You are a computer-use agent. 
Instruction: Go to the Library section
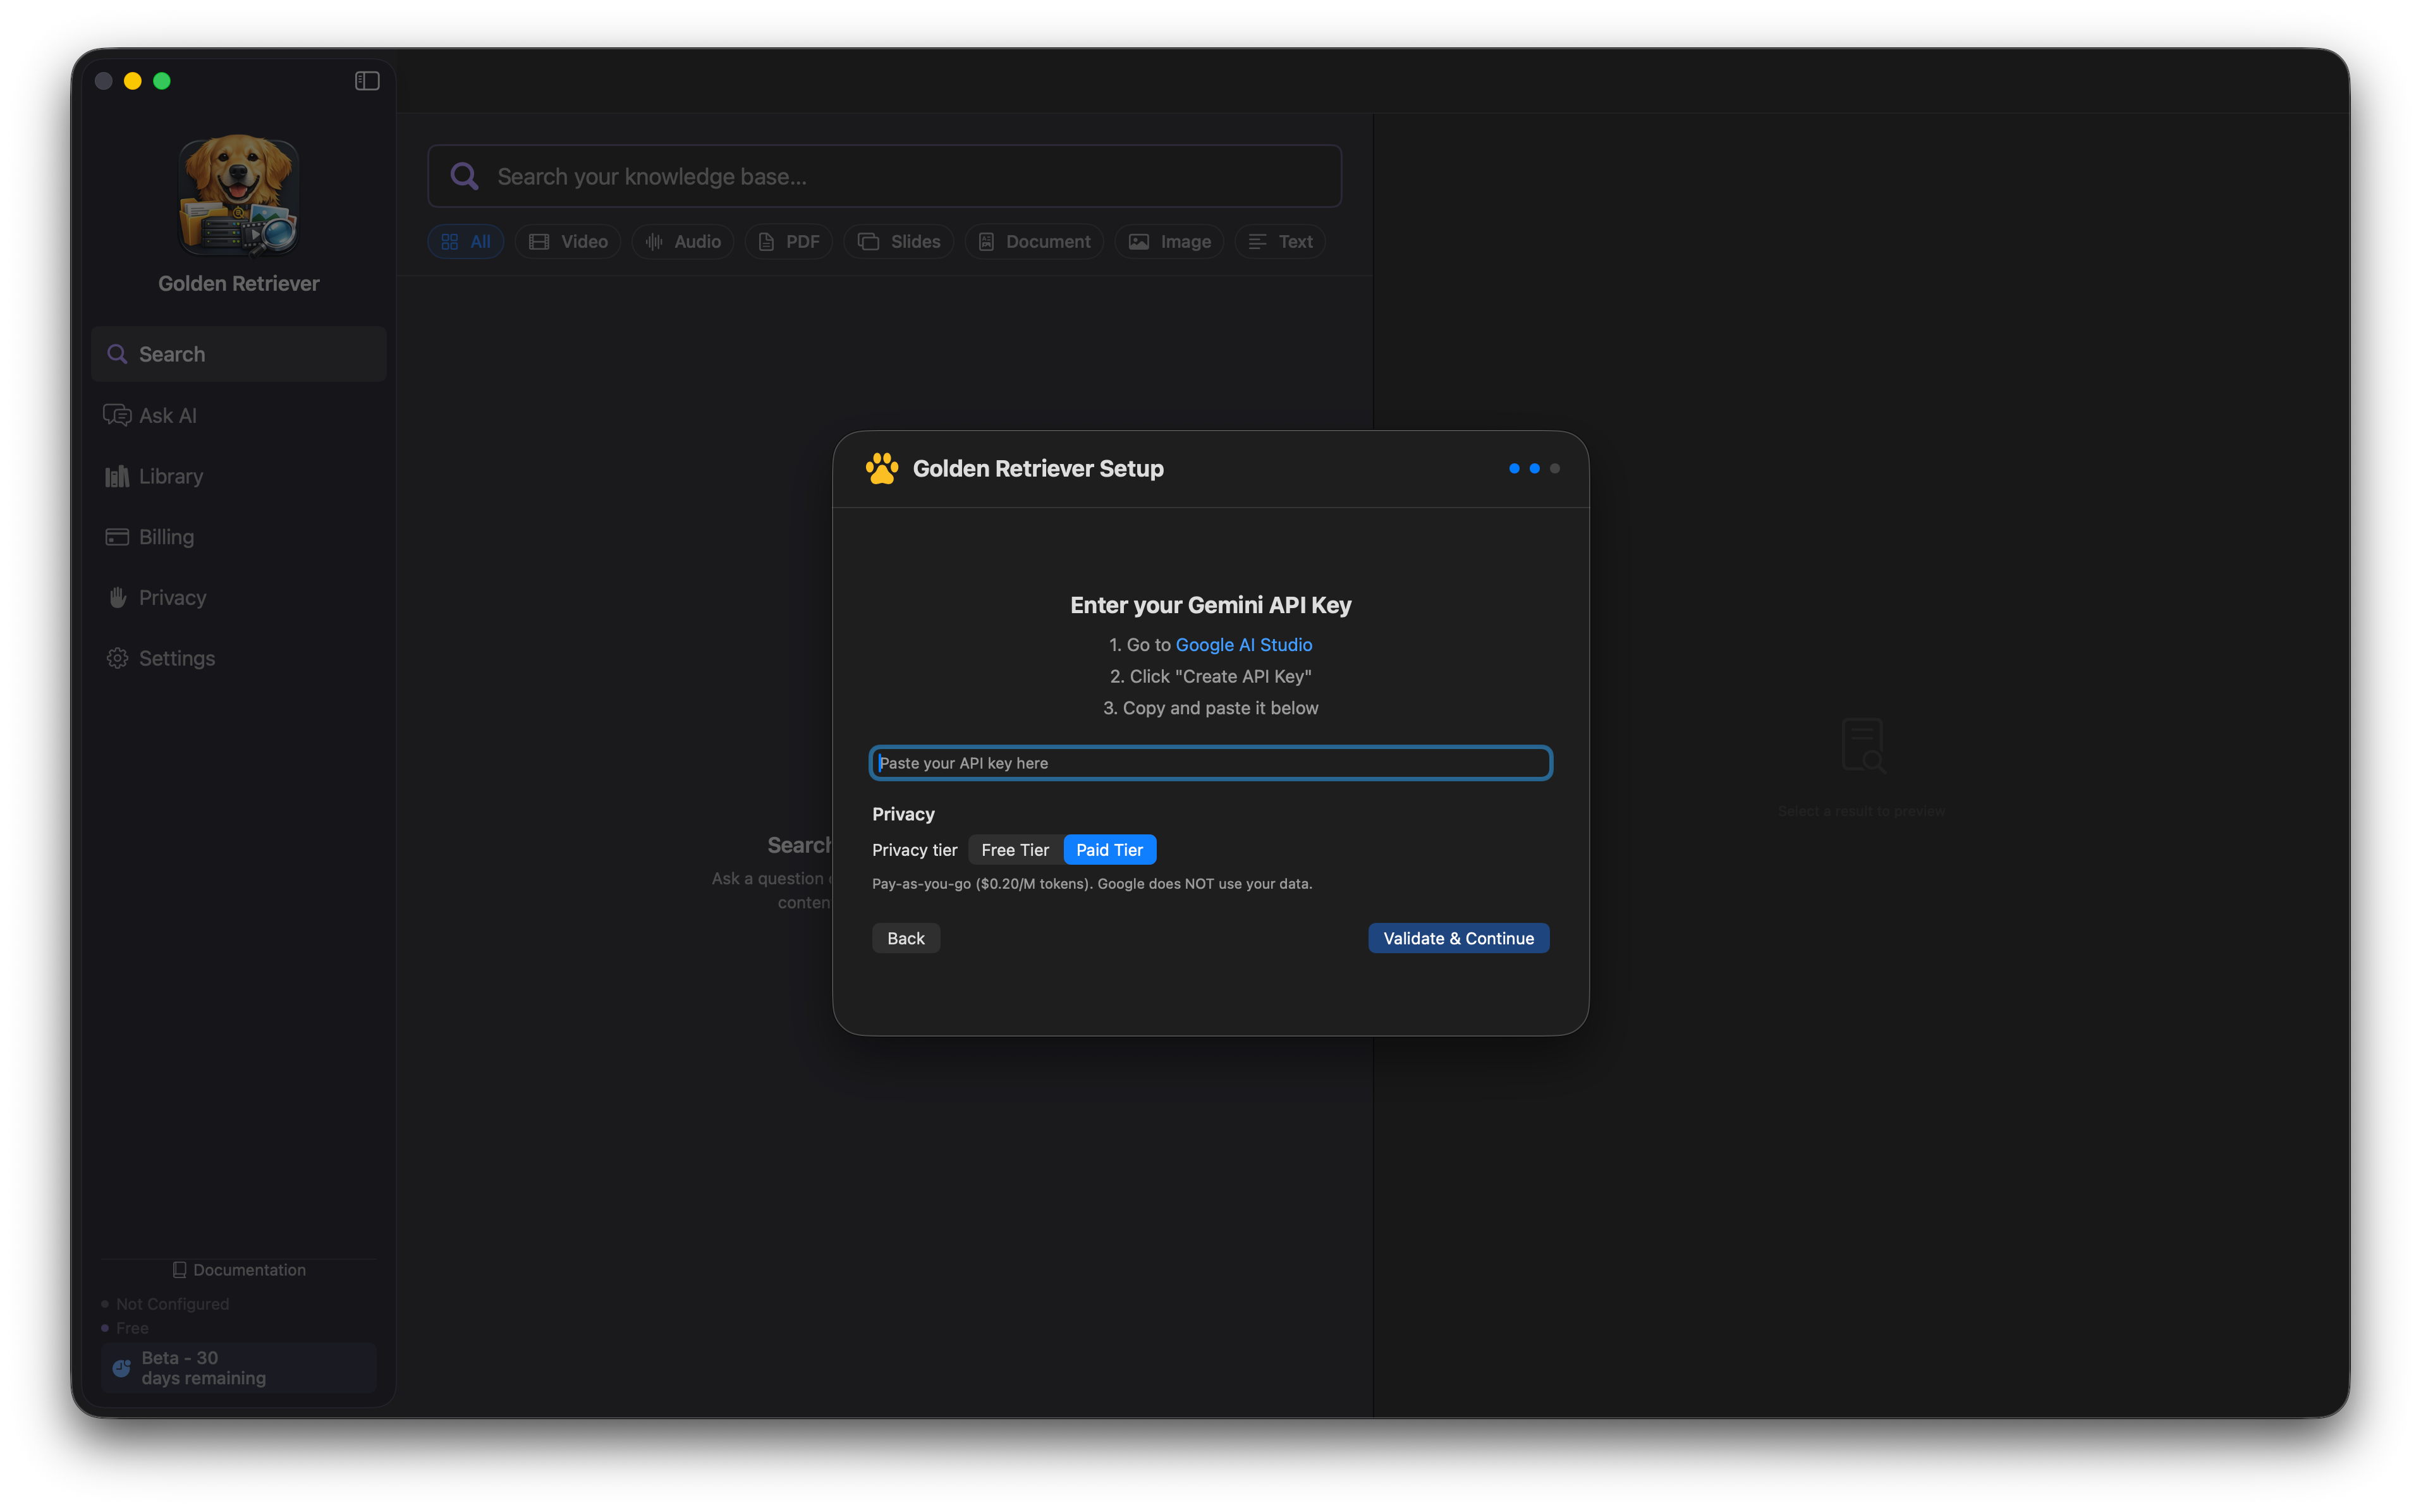pyautogui.click(x=238, y=476)
